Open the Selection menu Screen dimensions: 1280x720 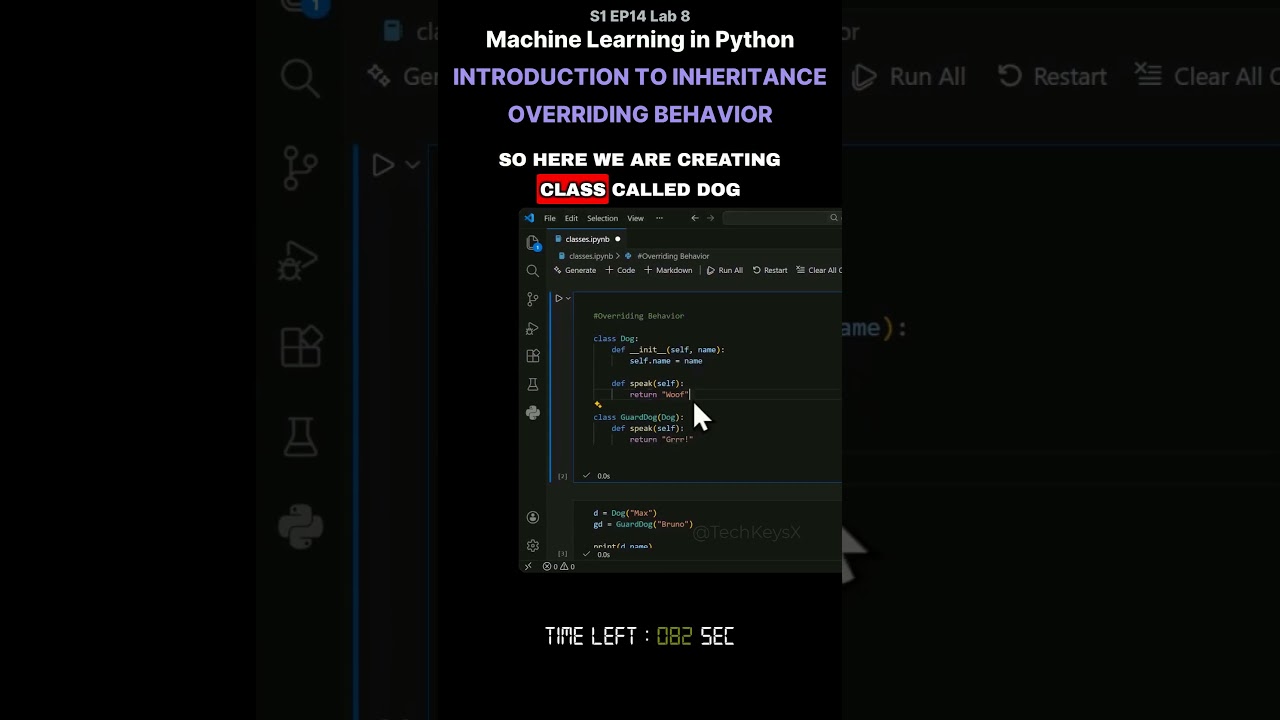602,218
